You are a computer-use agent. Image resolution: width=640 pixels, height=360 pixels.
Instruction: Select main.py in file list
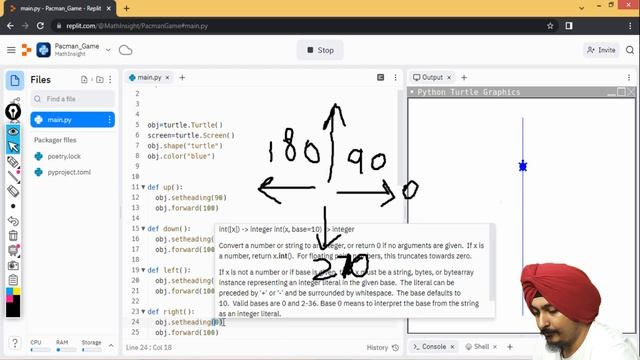pos(73,120)
